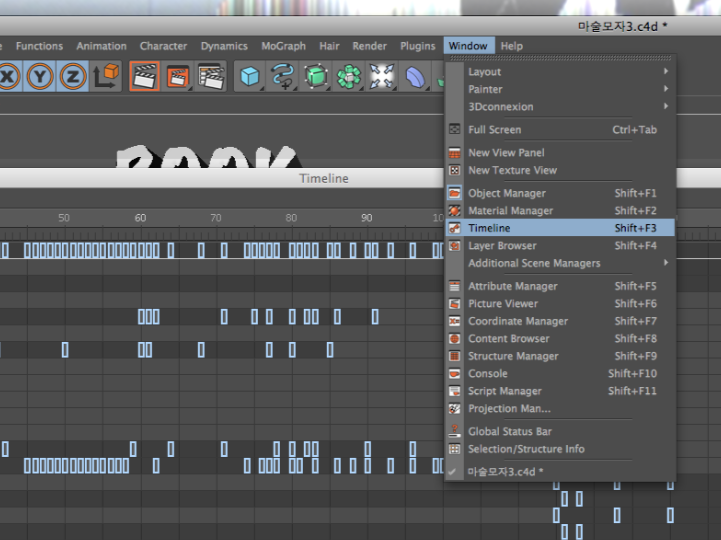Choose New Texture View entry
Screen dimensions: 721x540
point(560,170)
